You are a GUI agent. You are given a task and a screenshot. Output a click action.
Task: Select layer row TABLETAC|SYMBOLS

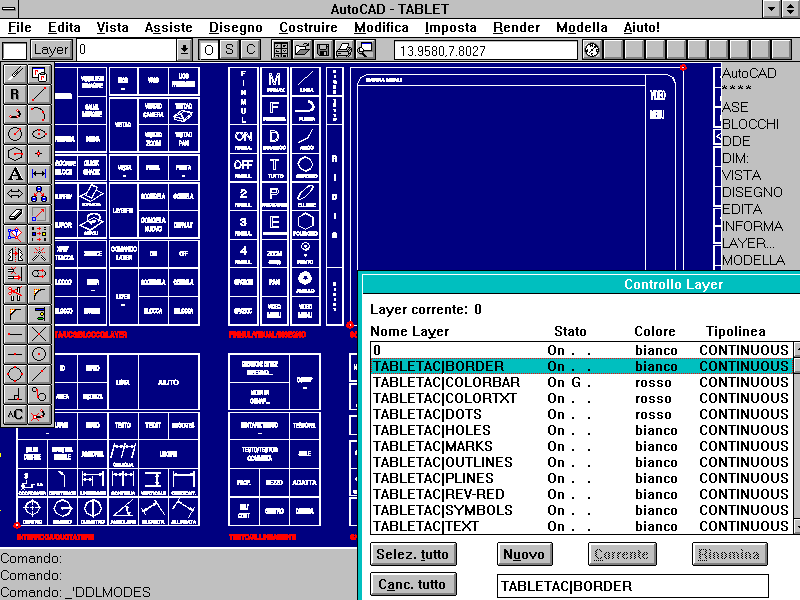pyautogui.click(x=581, y=511)
